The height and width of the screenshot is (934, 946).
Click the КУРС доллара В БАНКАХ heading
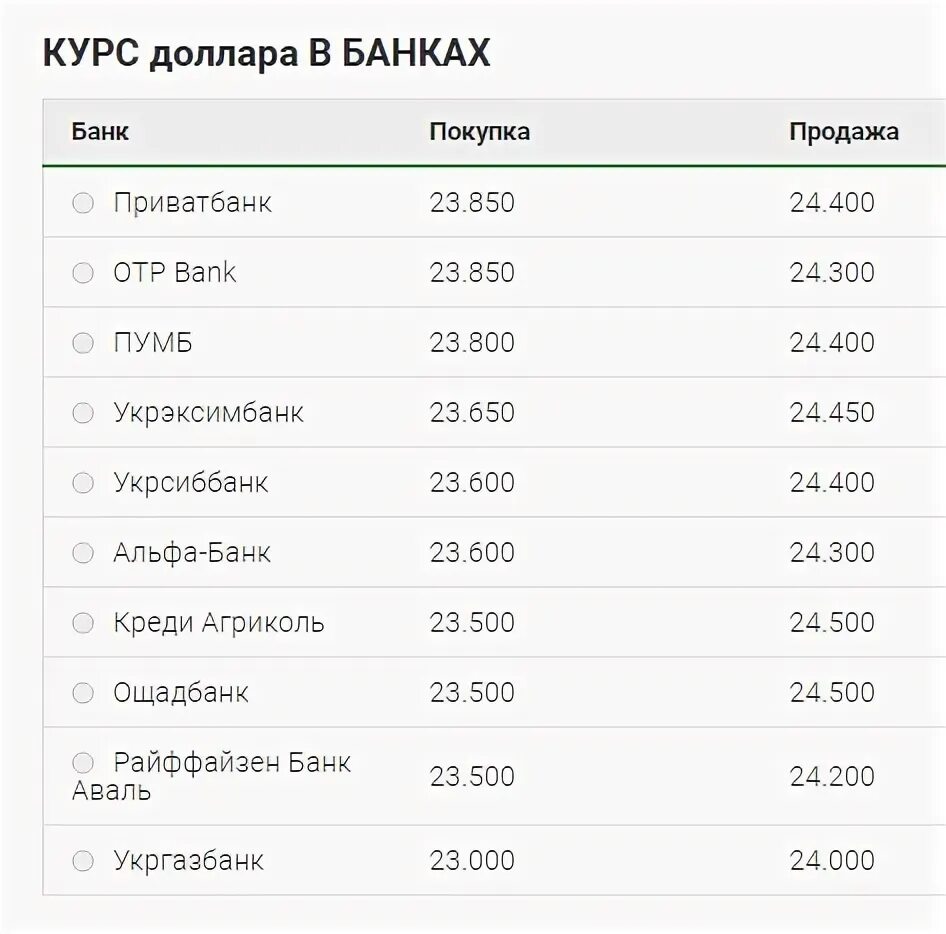tap(267, 54)
